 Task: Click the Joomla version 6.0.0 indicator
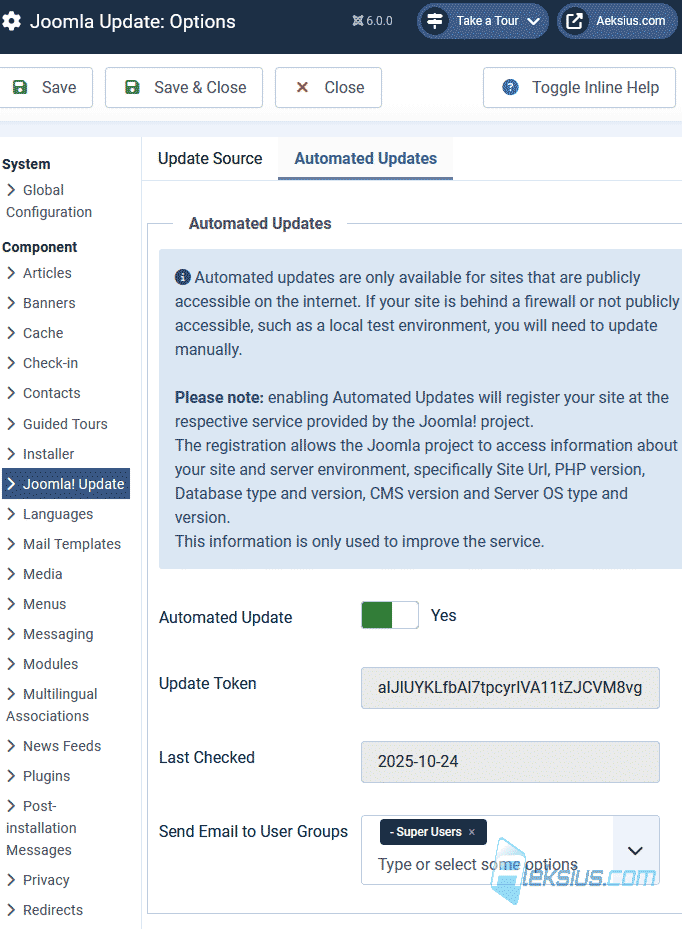[x=372, y=21]
